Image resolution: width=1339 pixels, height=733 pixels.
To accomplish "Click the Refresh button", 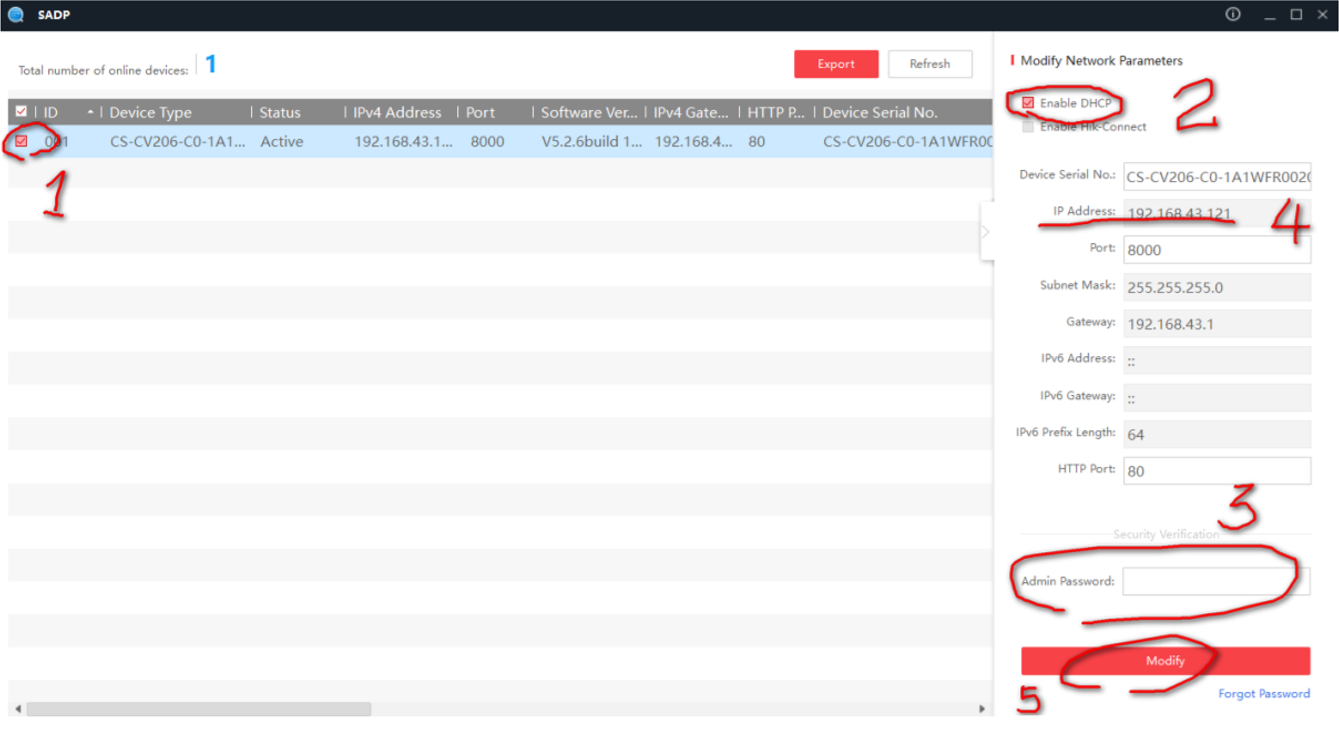I will [x=929, y=64].
